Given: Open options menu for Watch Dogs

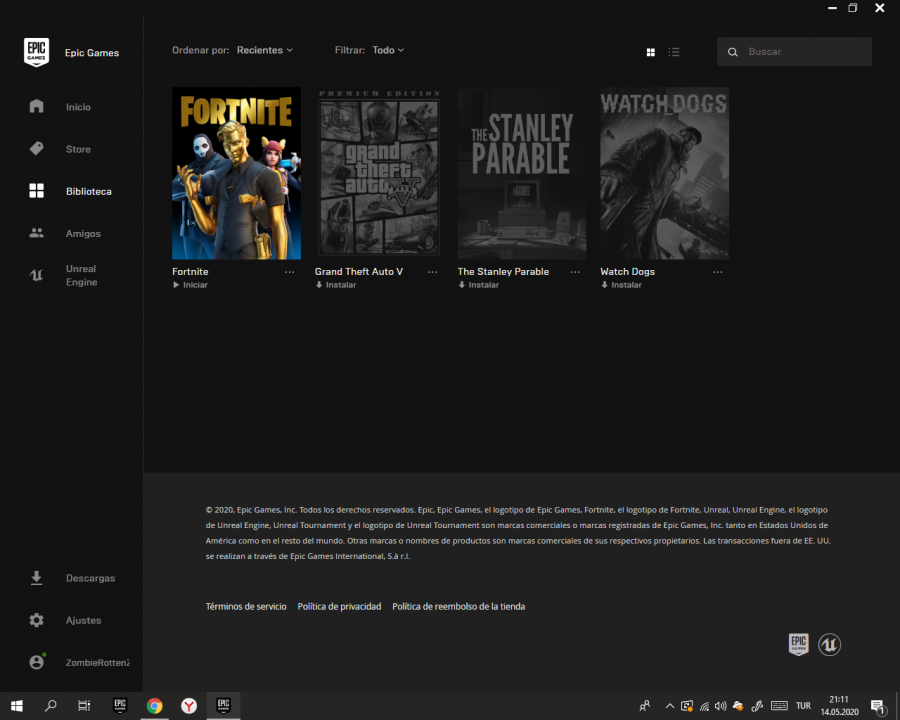Looking at the screenshot, I should point(718,272).
